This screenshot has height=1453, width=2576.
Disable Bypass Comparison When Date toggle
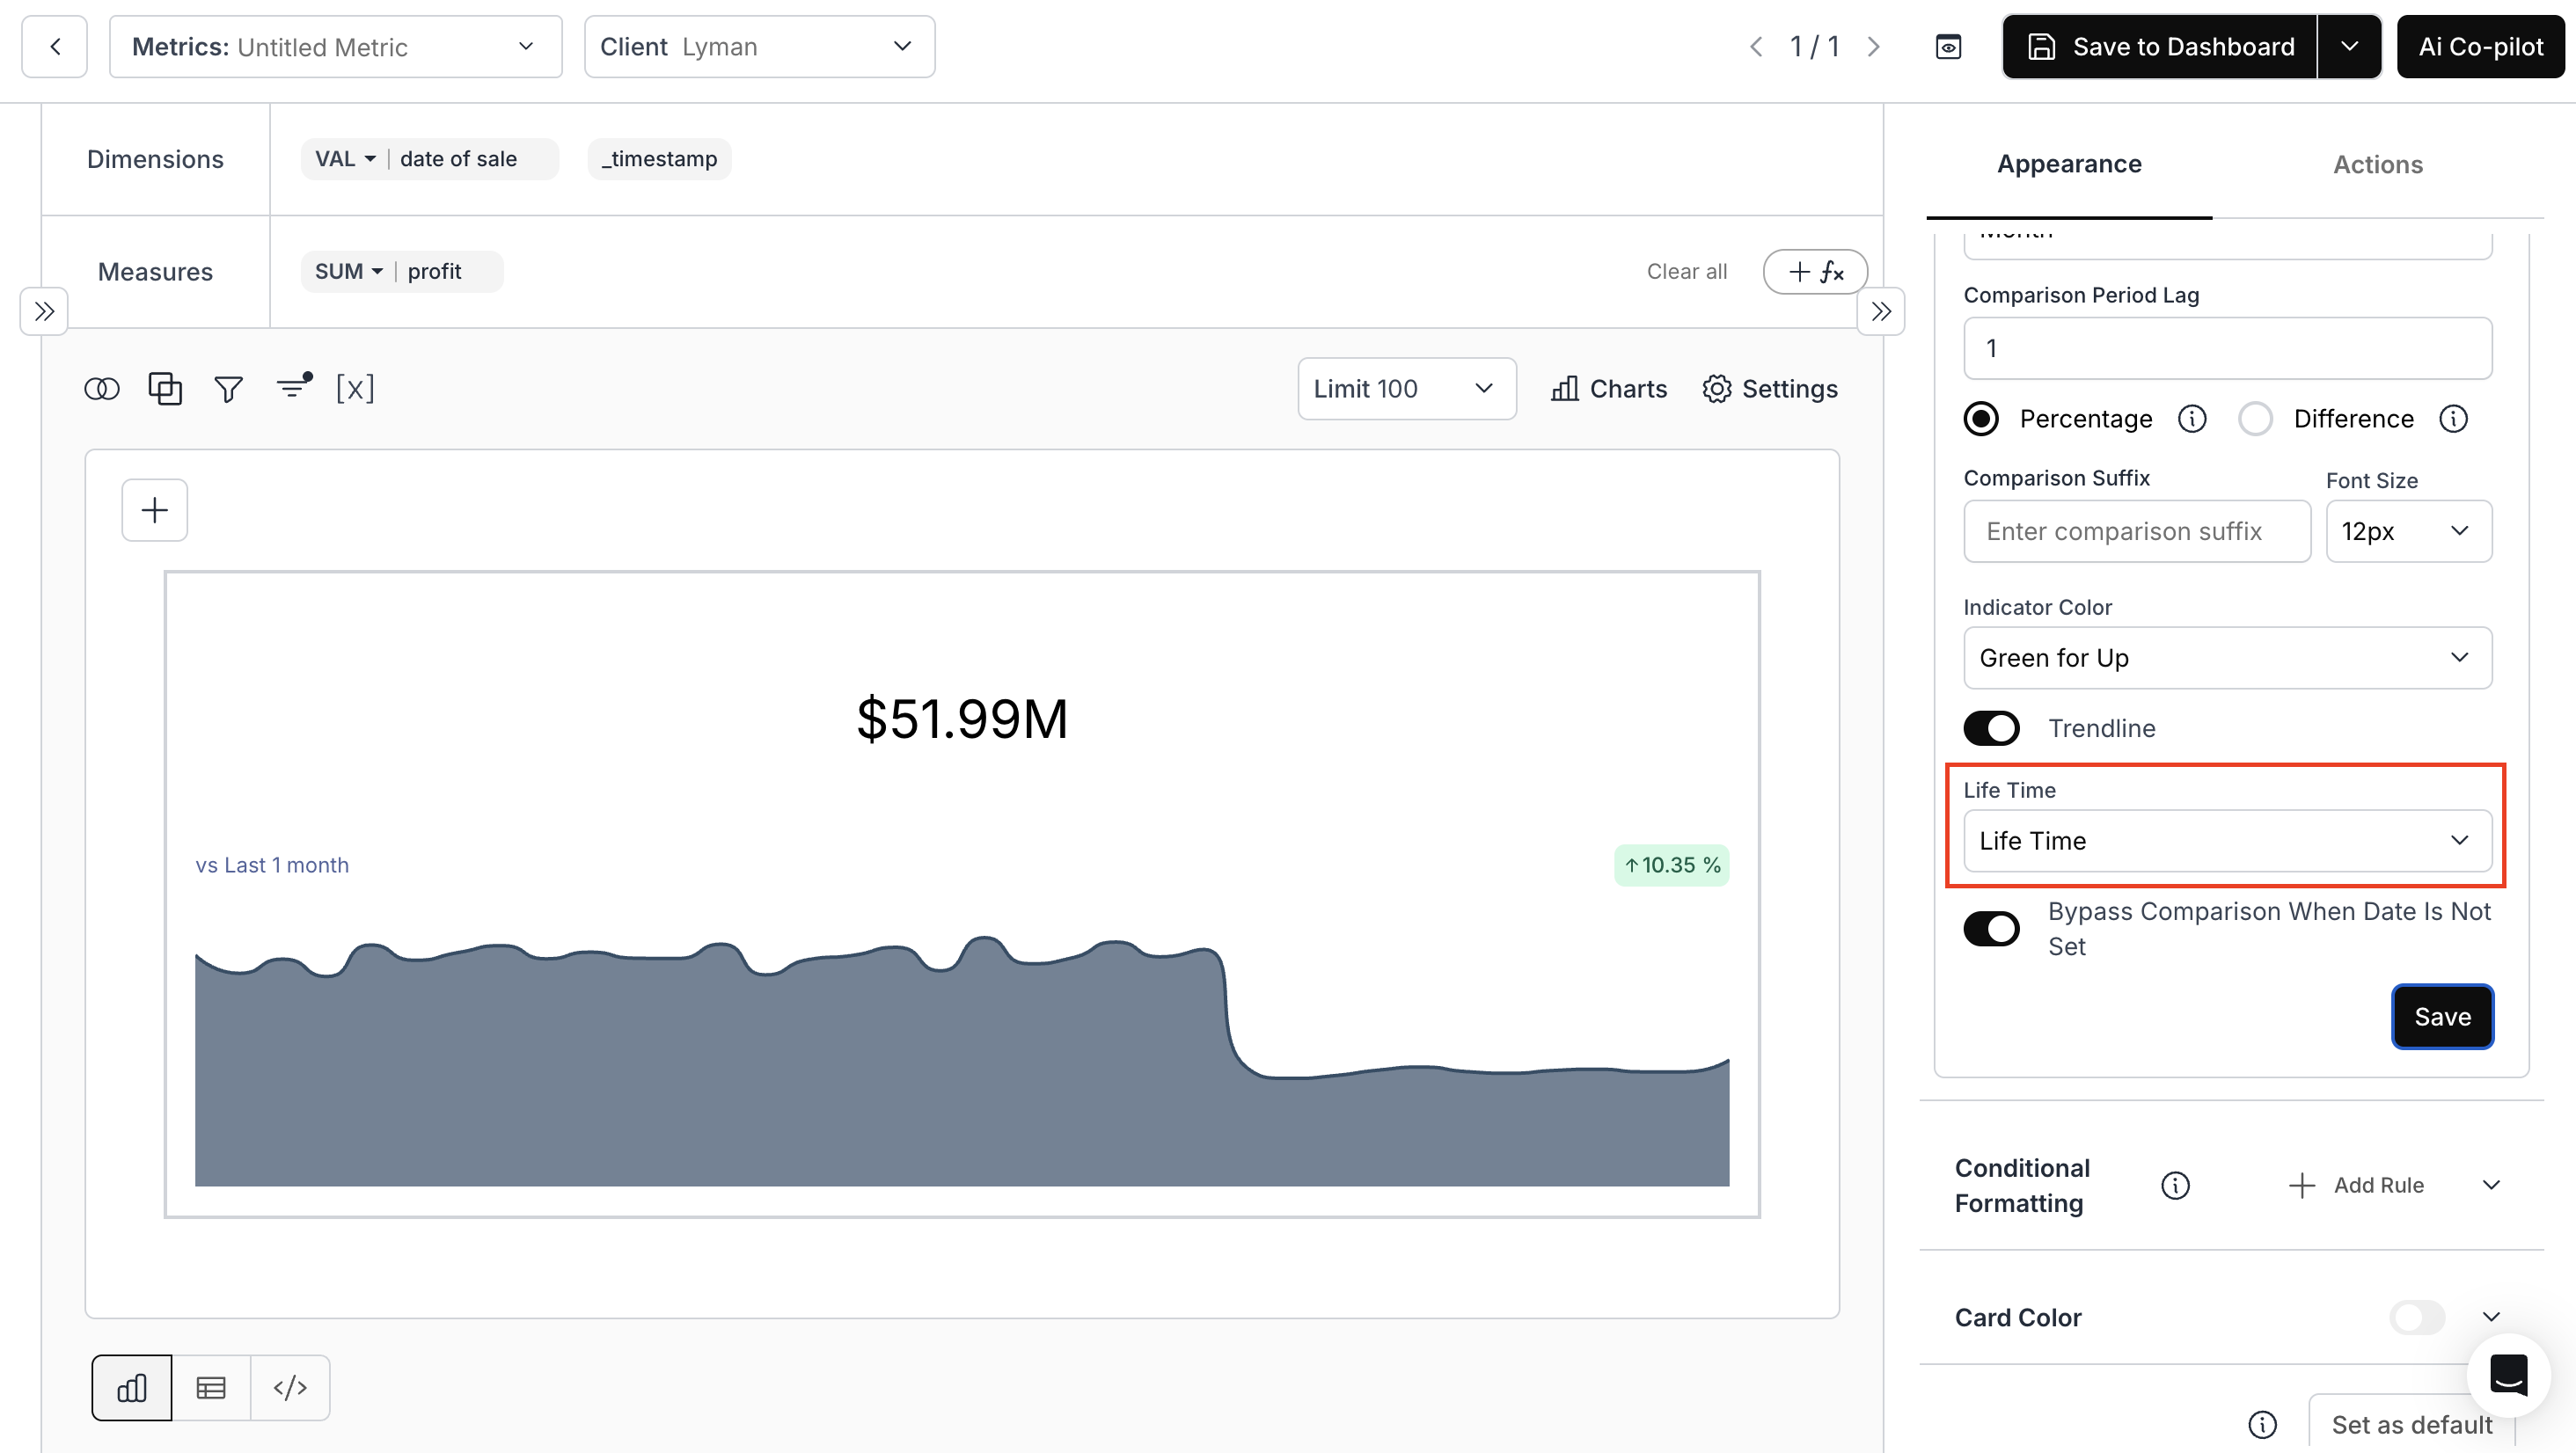[1990, 928]
